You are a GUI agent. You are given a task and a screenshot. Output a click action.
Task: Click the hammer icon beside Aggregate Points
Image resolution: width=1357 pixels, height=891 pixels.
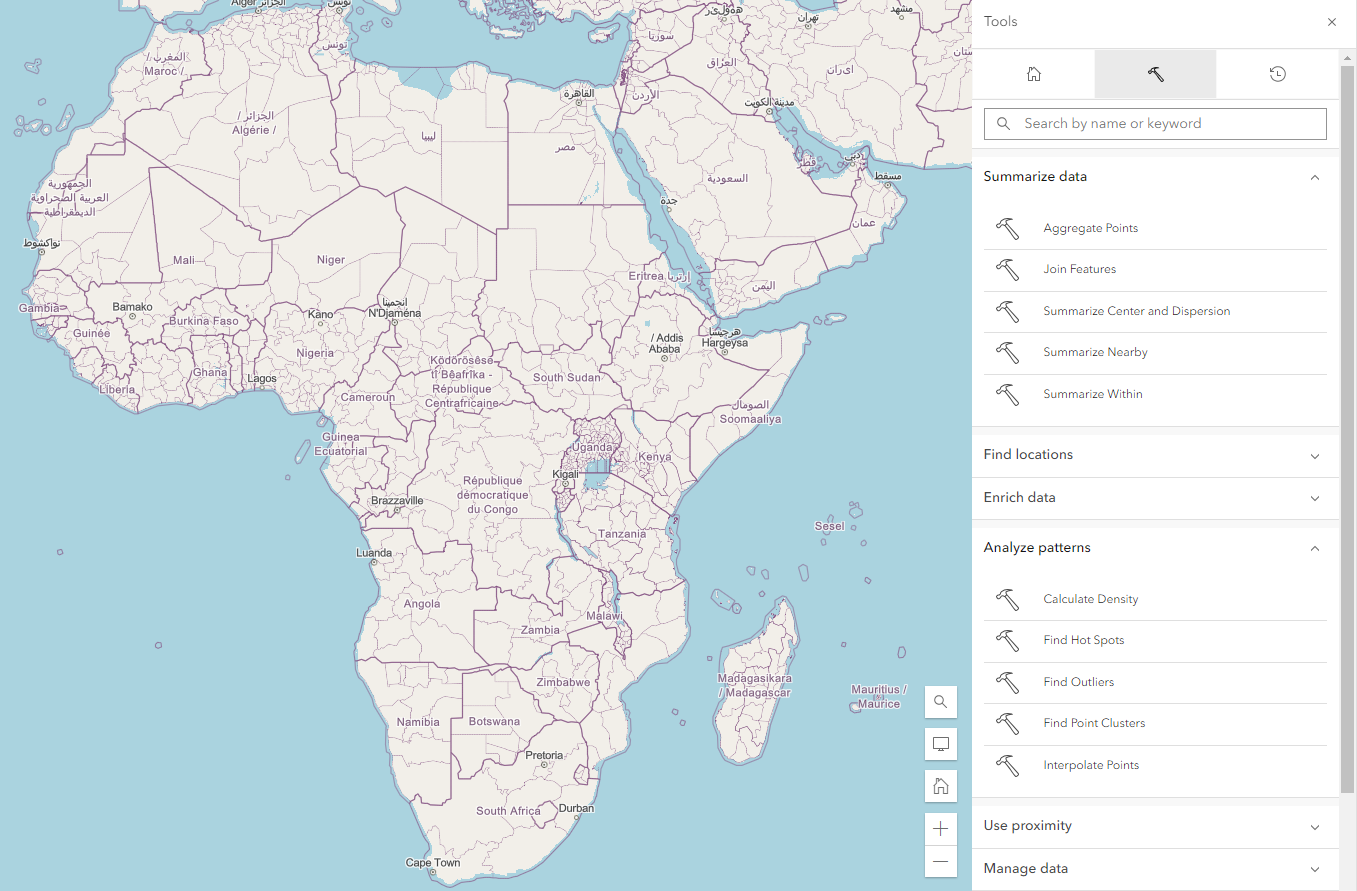coord(1008,228)
